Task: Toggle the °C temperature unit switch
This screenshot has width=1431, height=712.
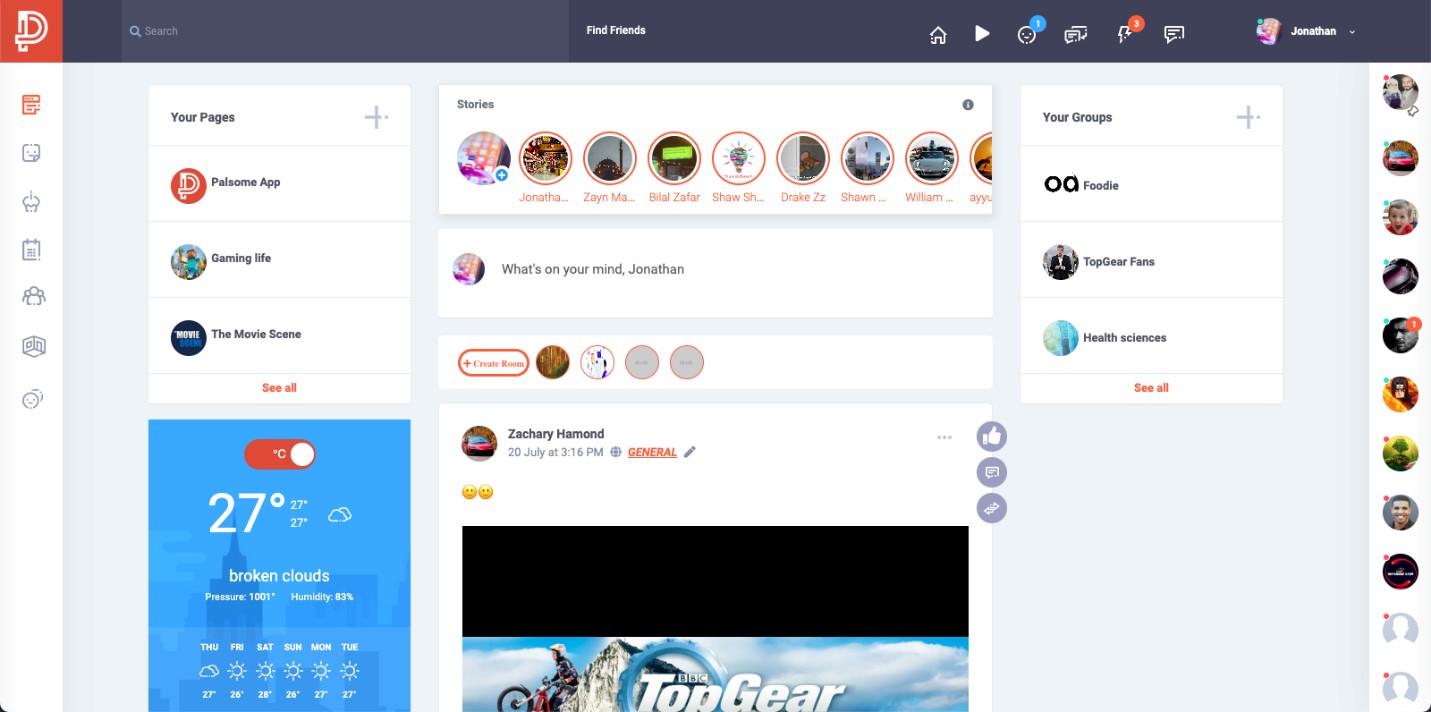Action: click(x=280, y=454)
